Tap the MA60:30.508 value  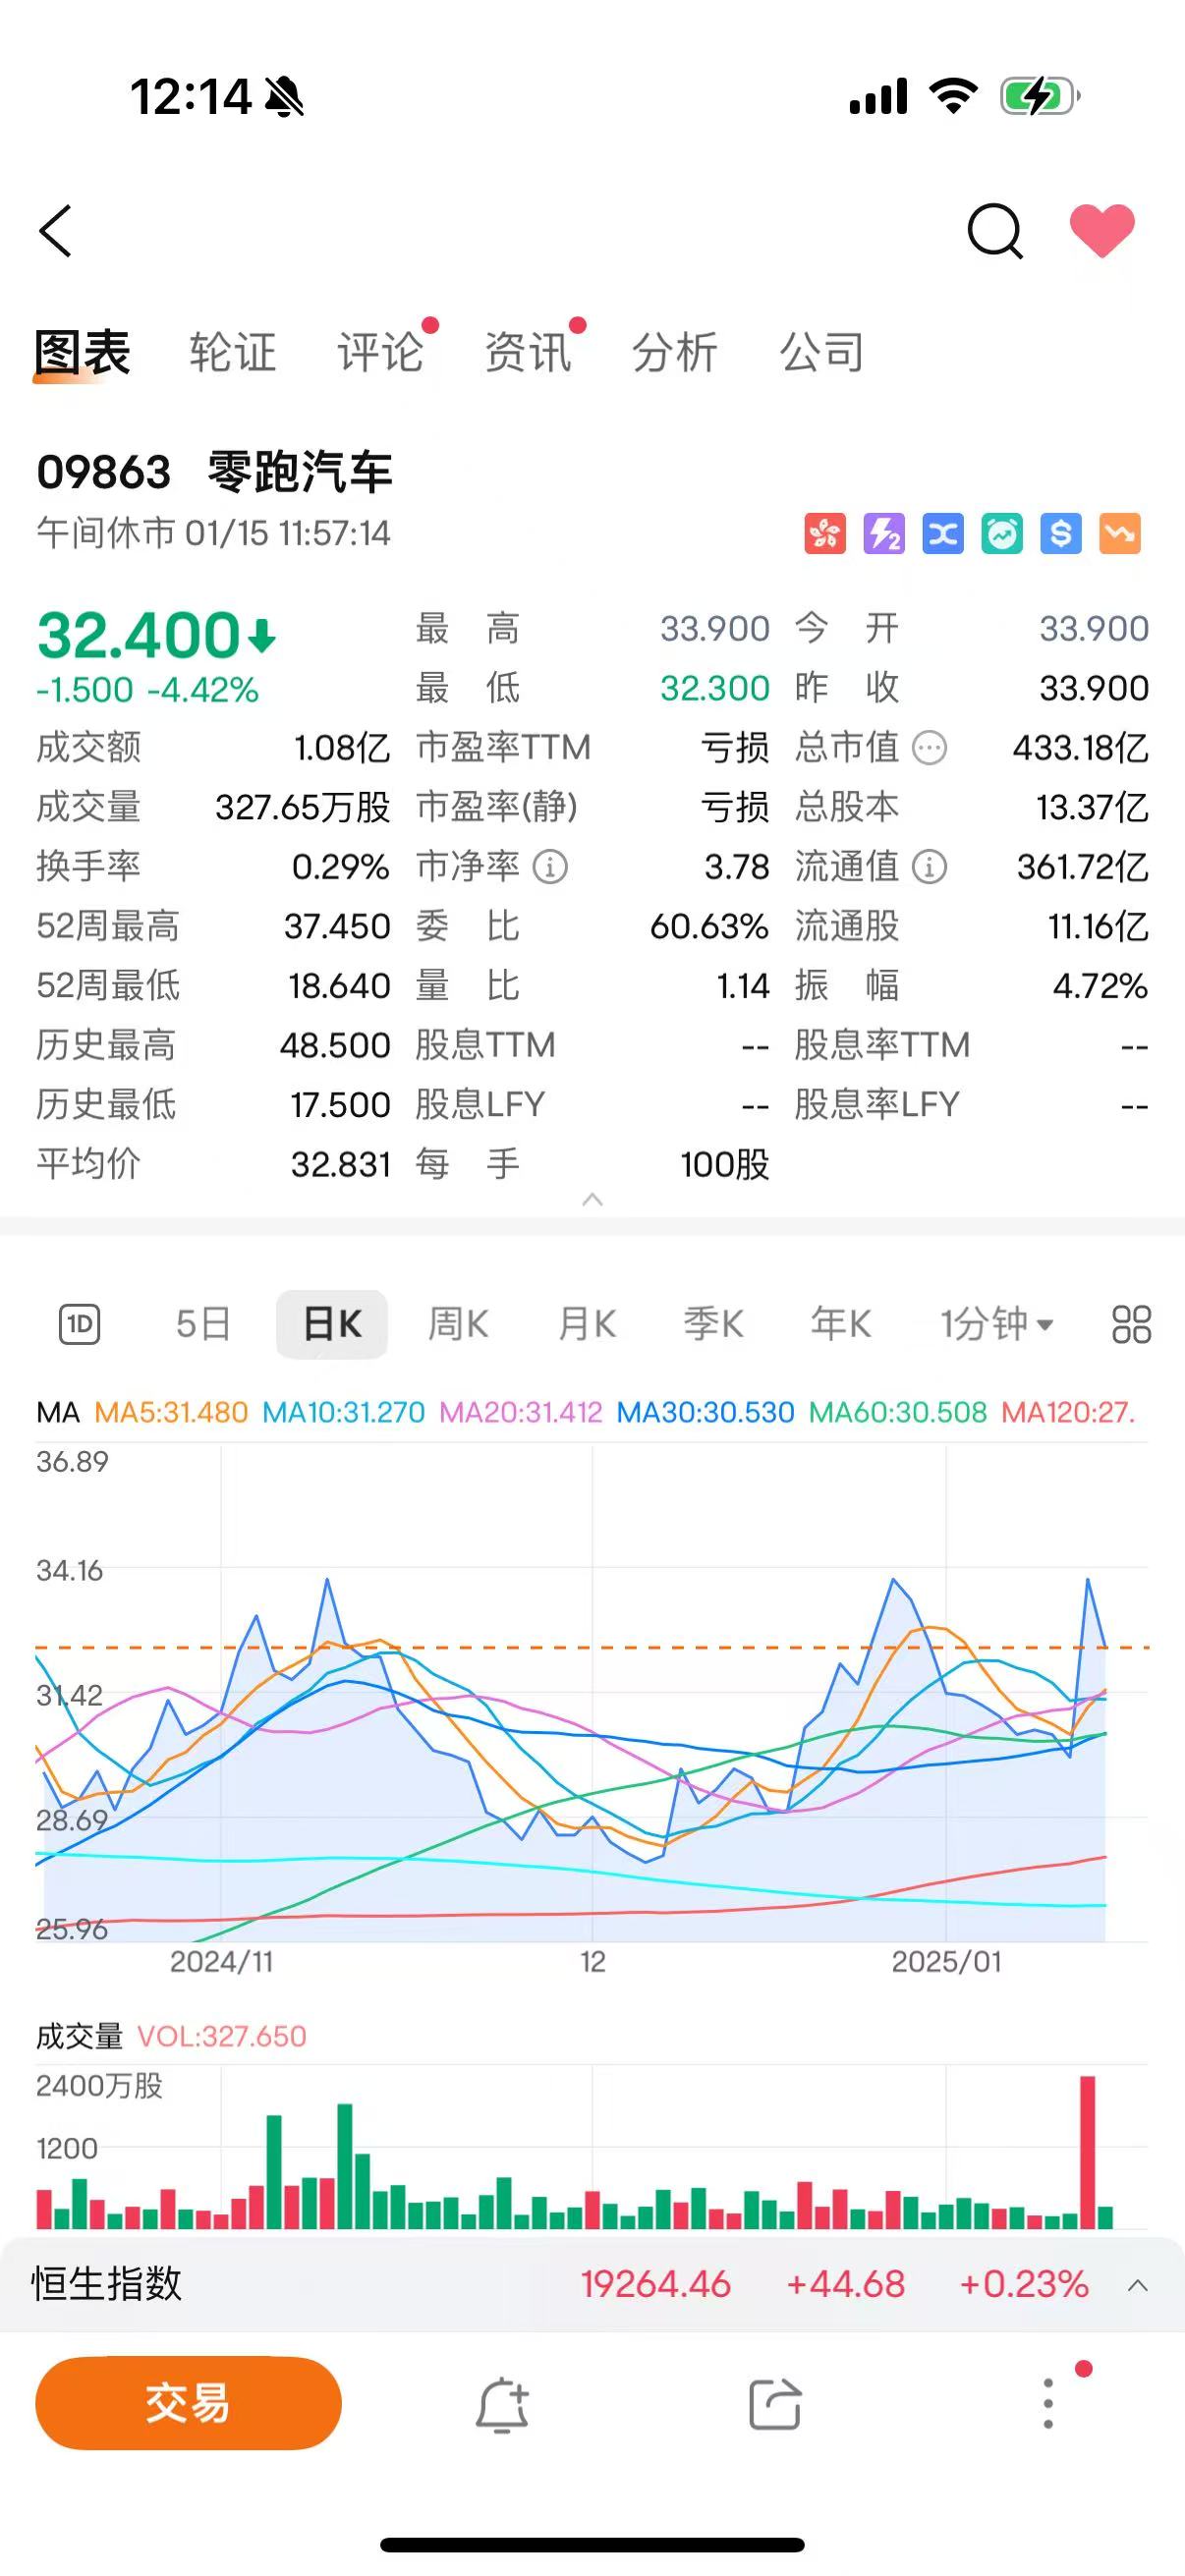click(x=897, y=1413)
